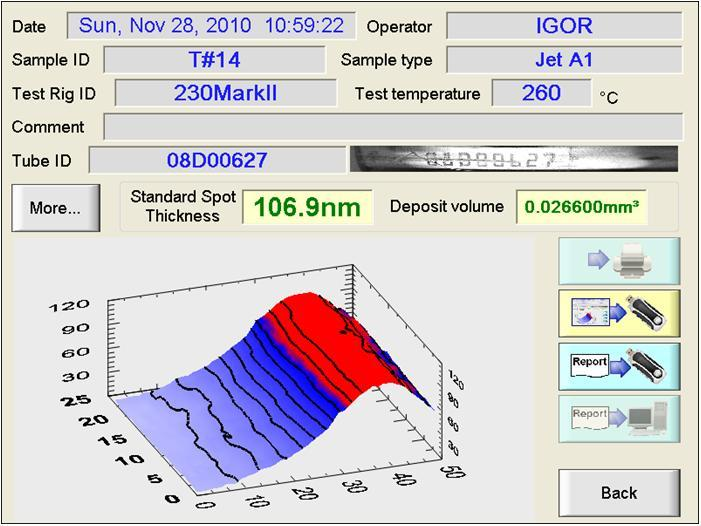Click the Sample ID field T#14

(x=214, y=60)
